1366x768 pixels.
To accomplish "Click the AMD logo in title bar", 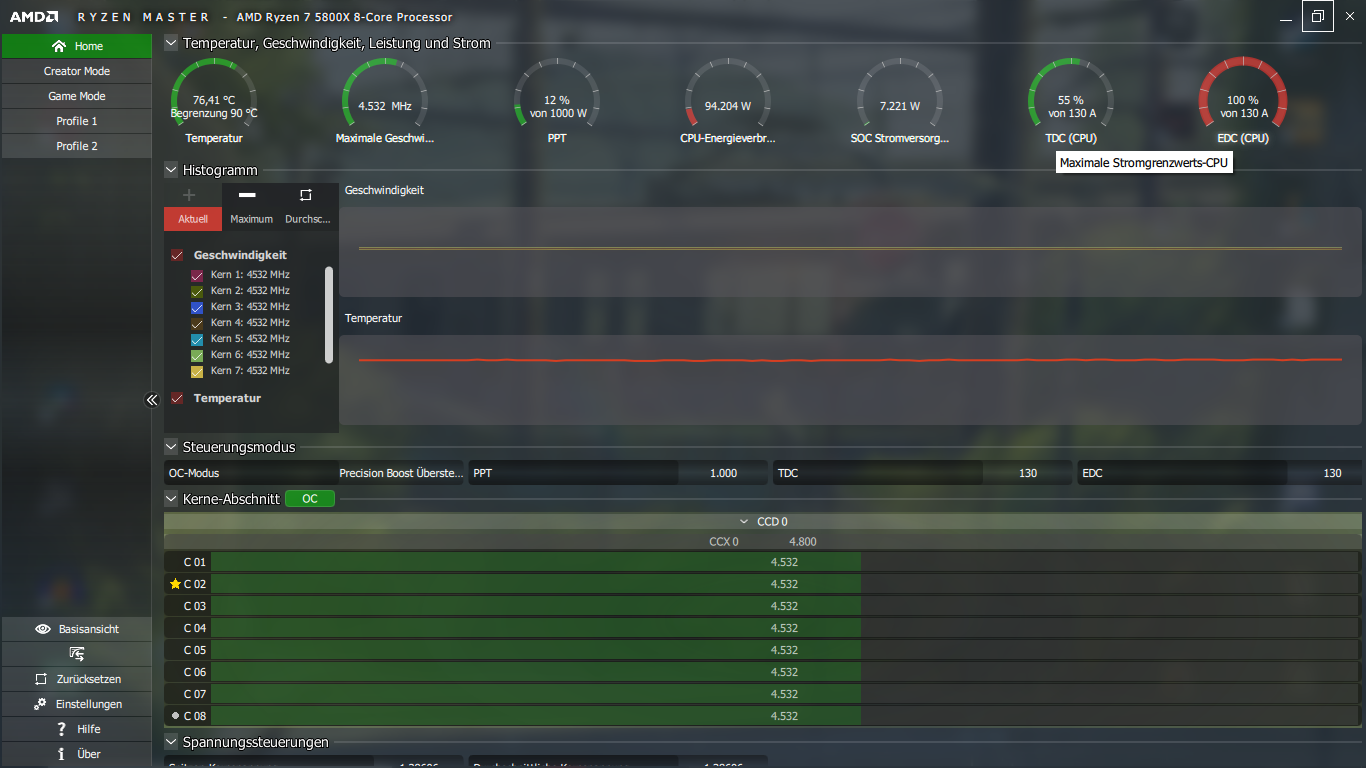I will click(x=34, y=17).
